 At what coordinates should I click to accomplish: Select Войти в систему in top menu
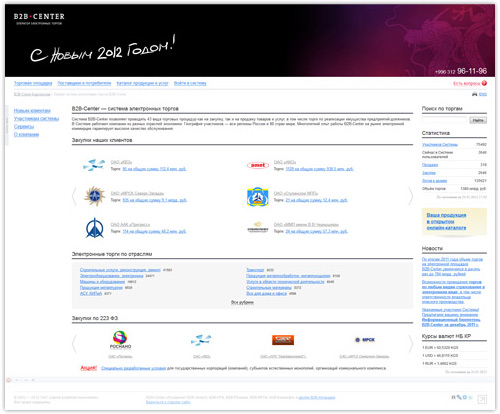click(190, 83)
